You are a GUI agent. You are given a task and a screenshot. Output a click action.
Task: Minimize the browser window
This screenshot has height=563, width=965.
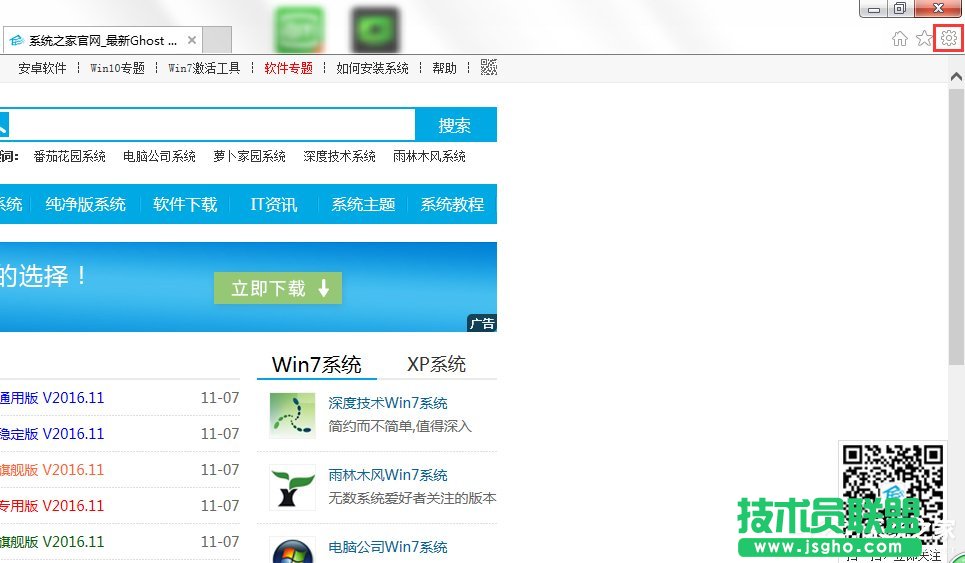click(x=873, y=9)
